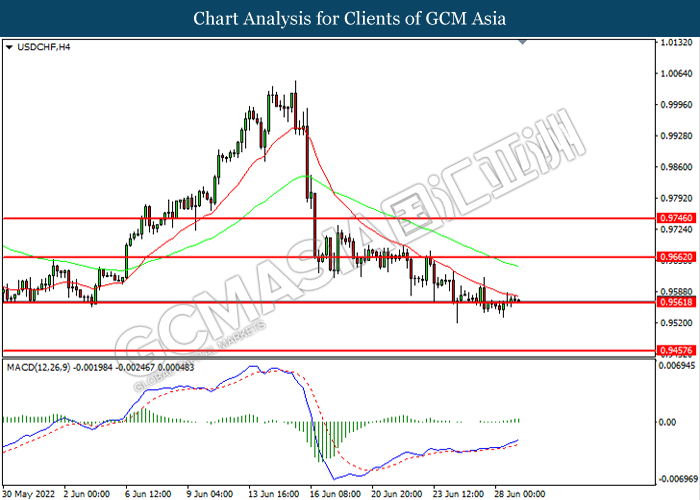
Task: Click the Chart Analysis for Clients header title
Action: (350, 18)
